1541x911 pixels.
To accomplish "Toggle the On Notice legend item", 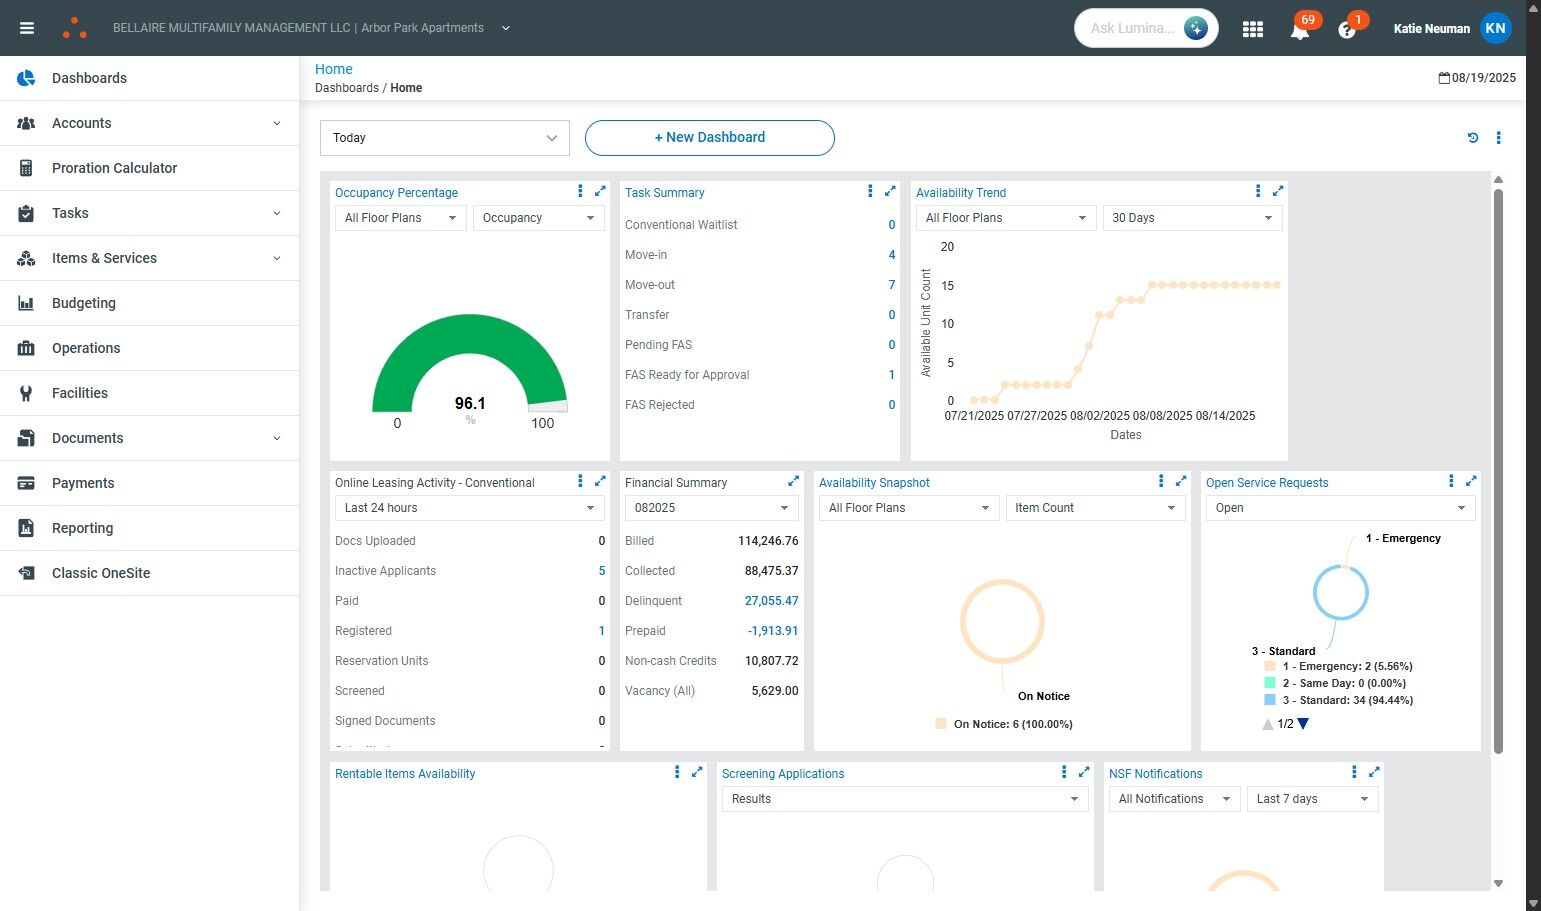I will pyautogui.click(x=1011, y=724).
